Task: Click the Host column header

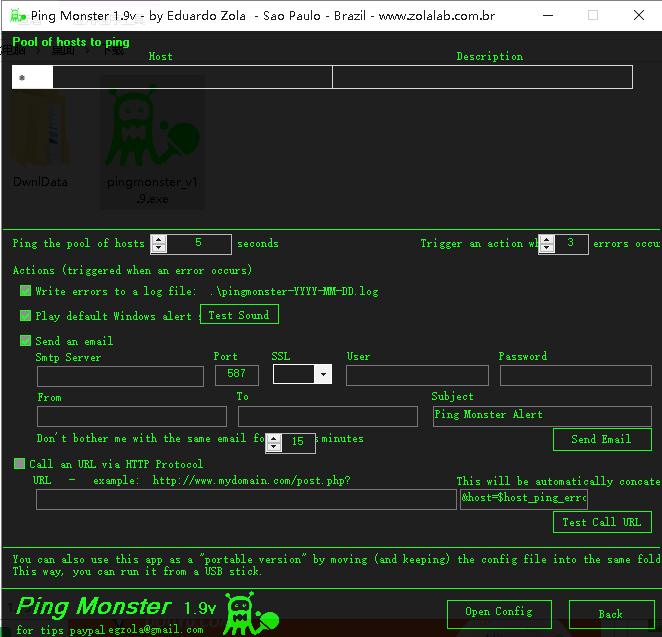Action: [x=160, y=57]
